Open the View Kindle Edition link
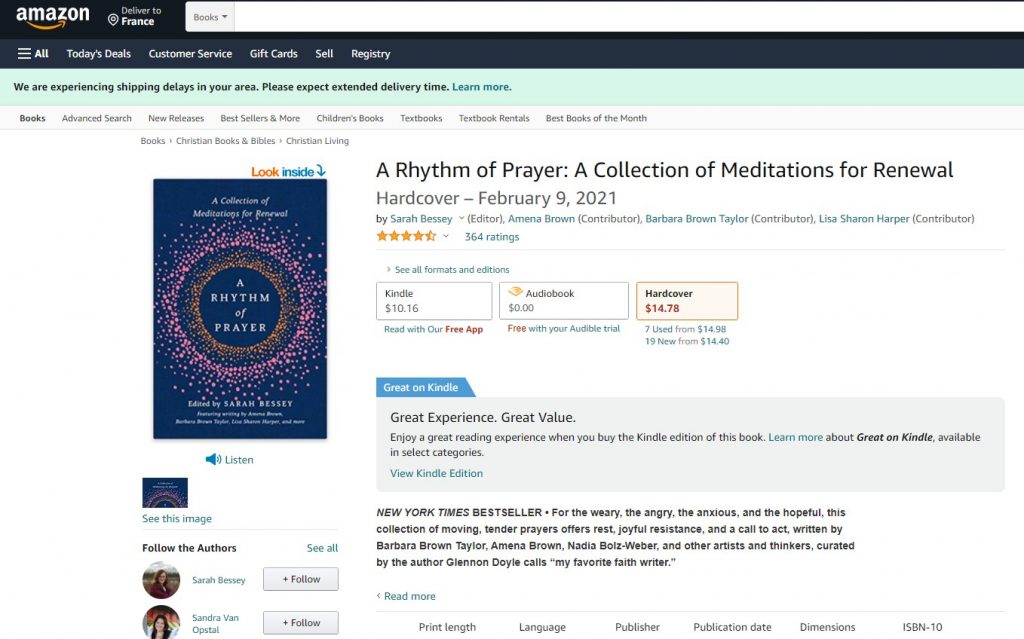This screenshot has width=1024, height=639. [x=436, y=474]
